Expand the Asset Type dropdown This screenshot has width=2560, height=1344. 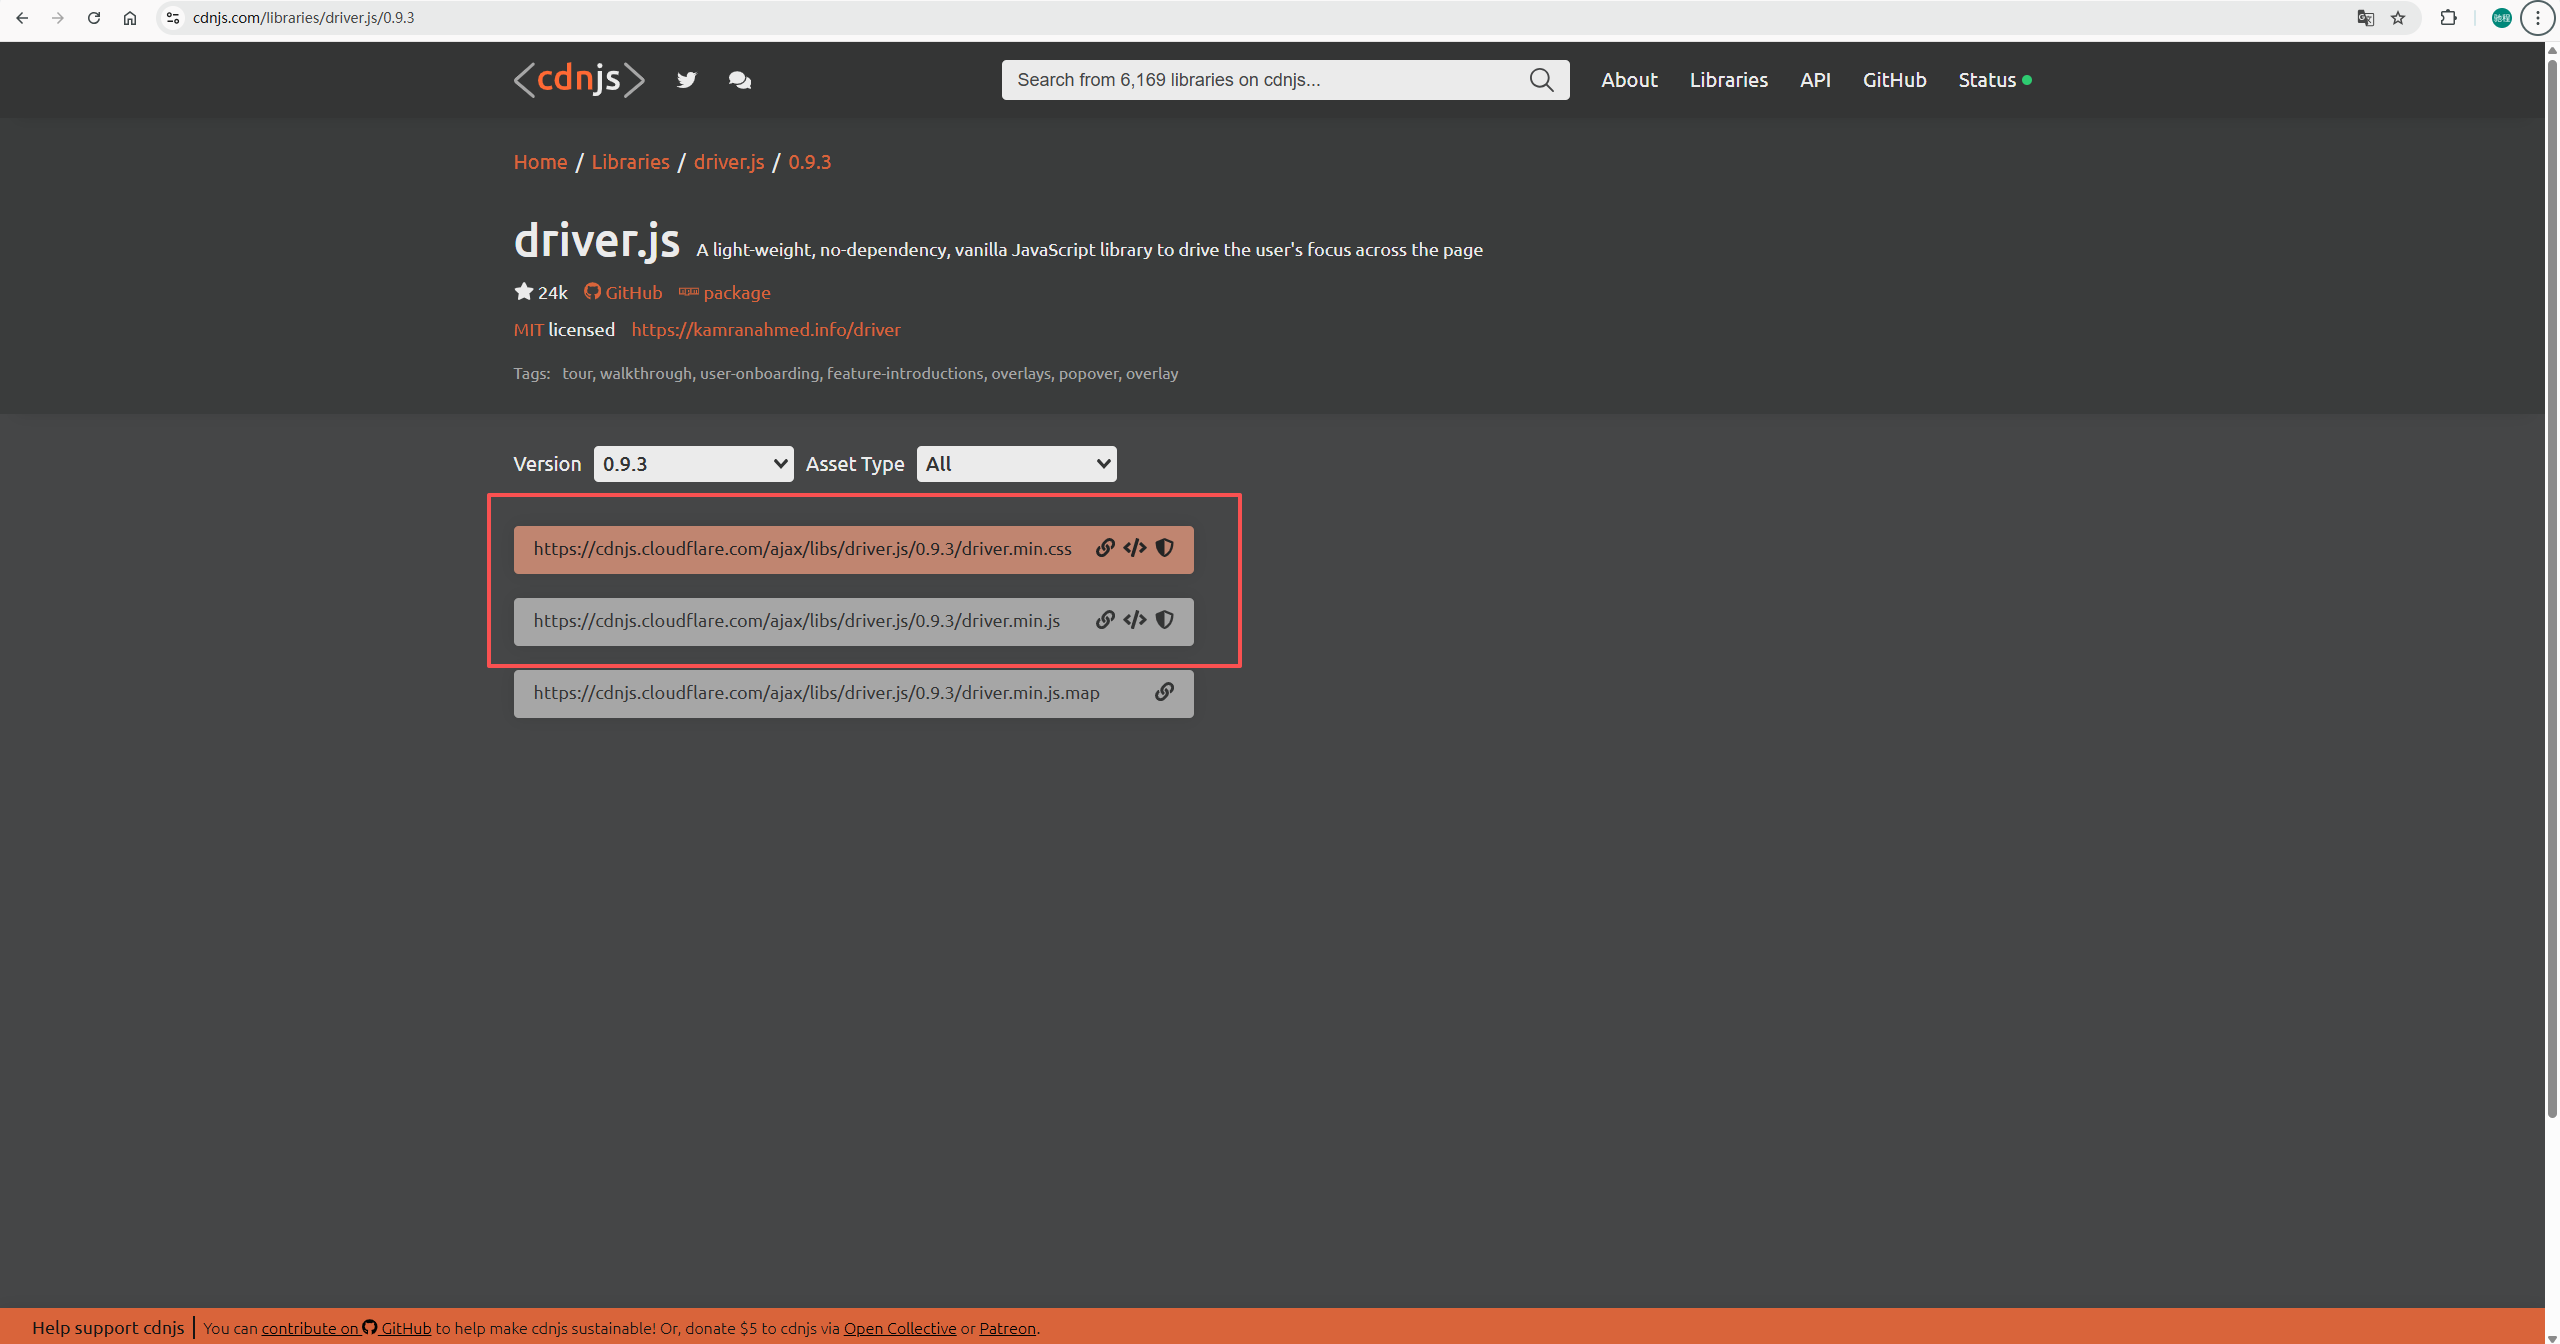1016,464
